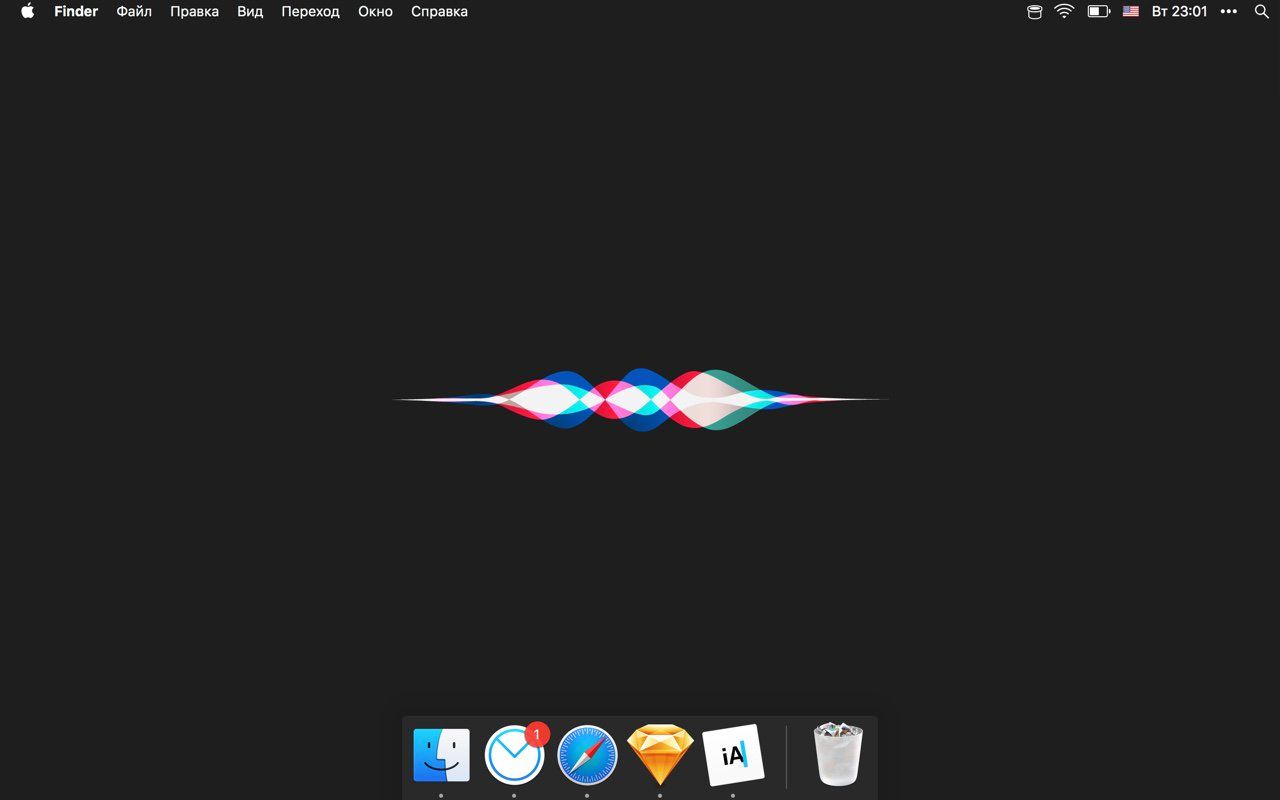Open Airmail clock app with badge
This screenshot has width=1280, height=800.
(515, 755)
